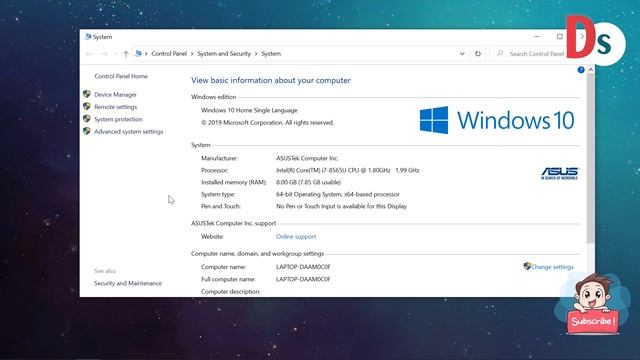
Task: Open Security and Maintenance link
Action: [128, 283]
